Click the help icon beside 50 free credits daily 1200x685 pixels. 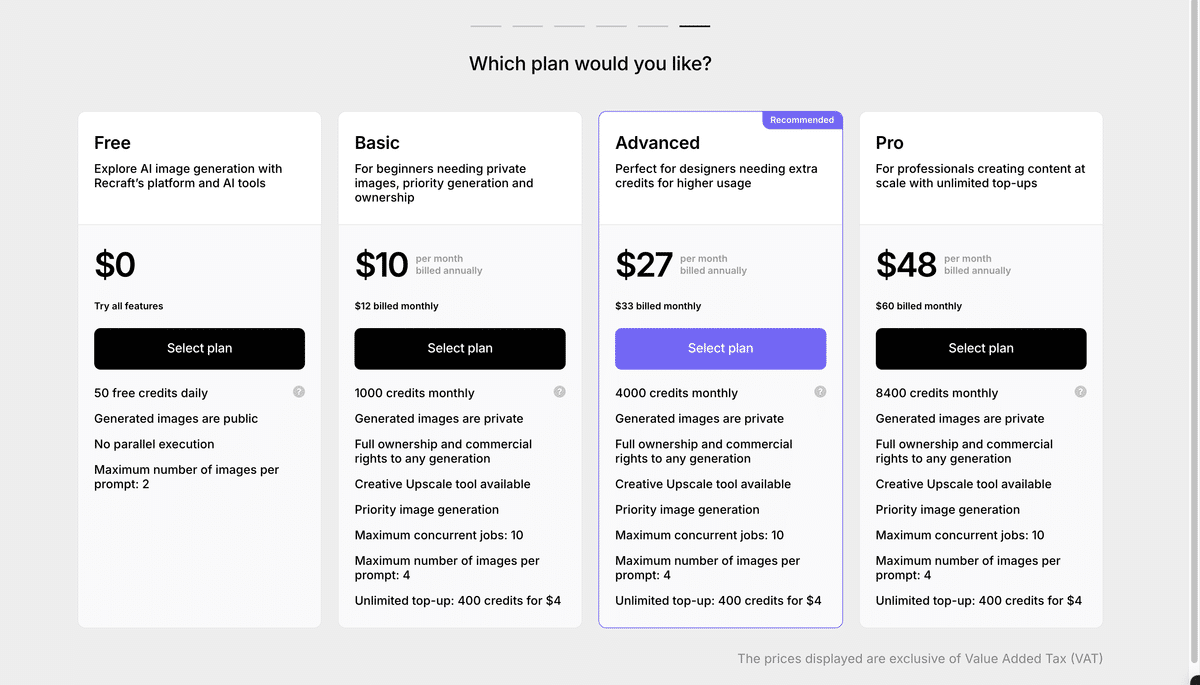(299, 392)
